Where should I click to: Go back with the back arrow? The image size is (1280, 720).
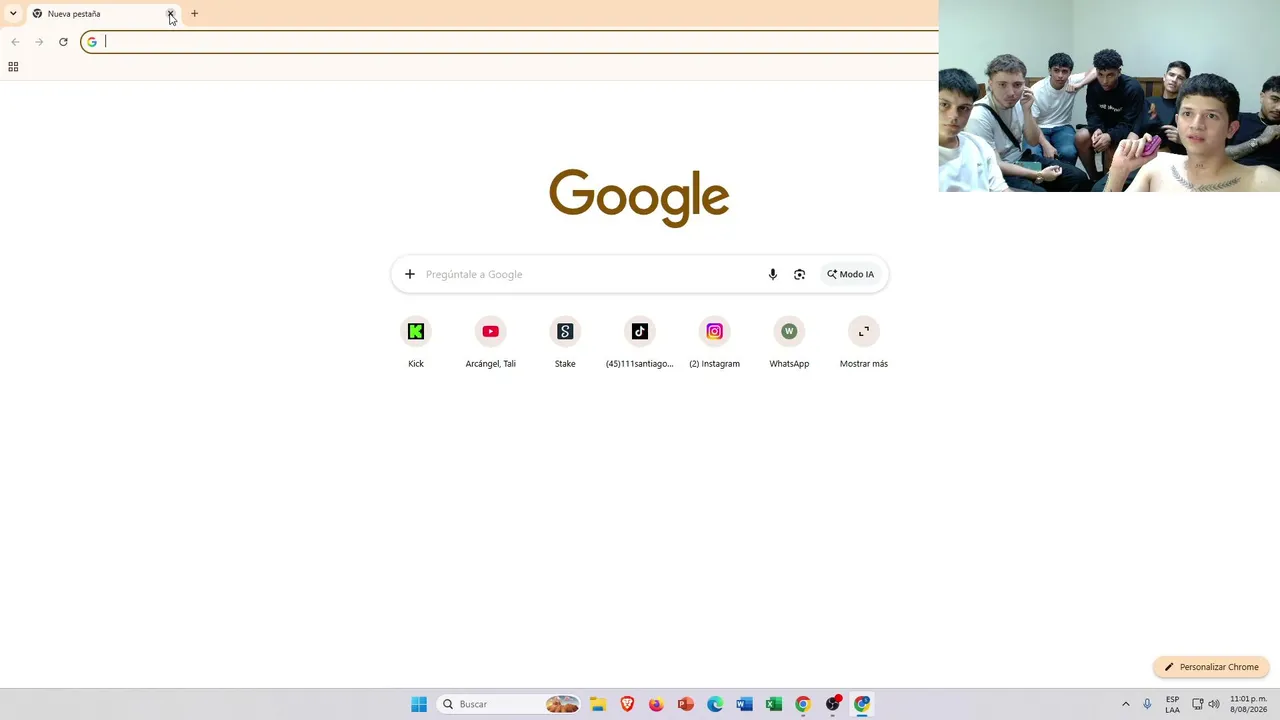pyautogui.click(x=15, y=42)
